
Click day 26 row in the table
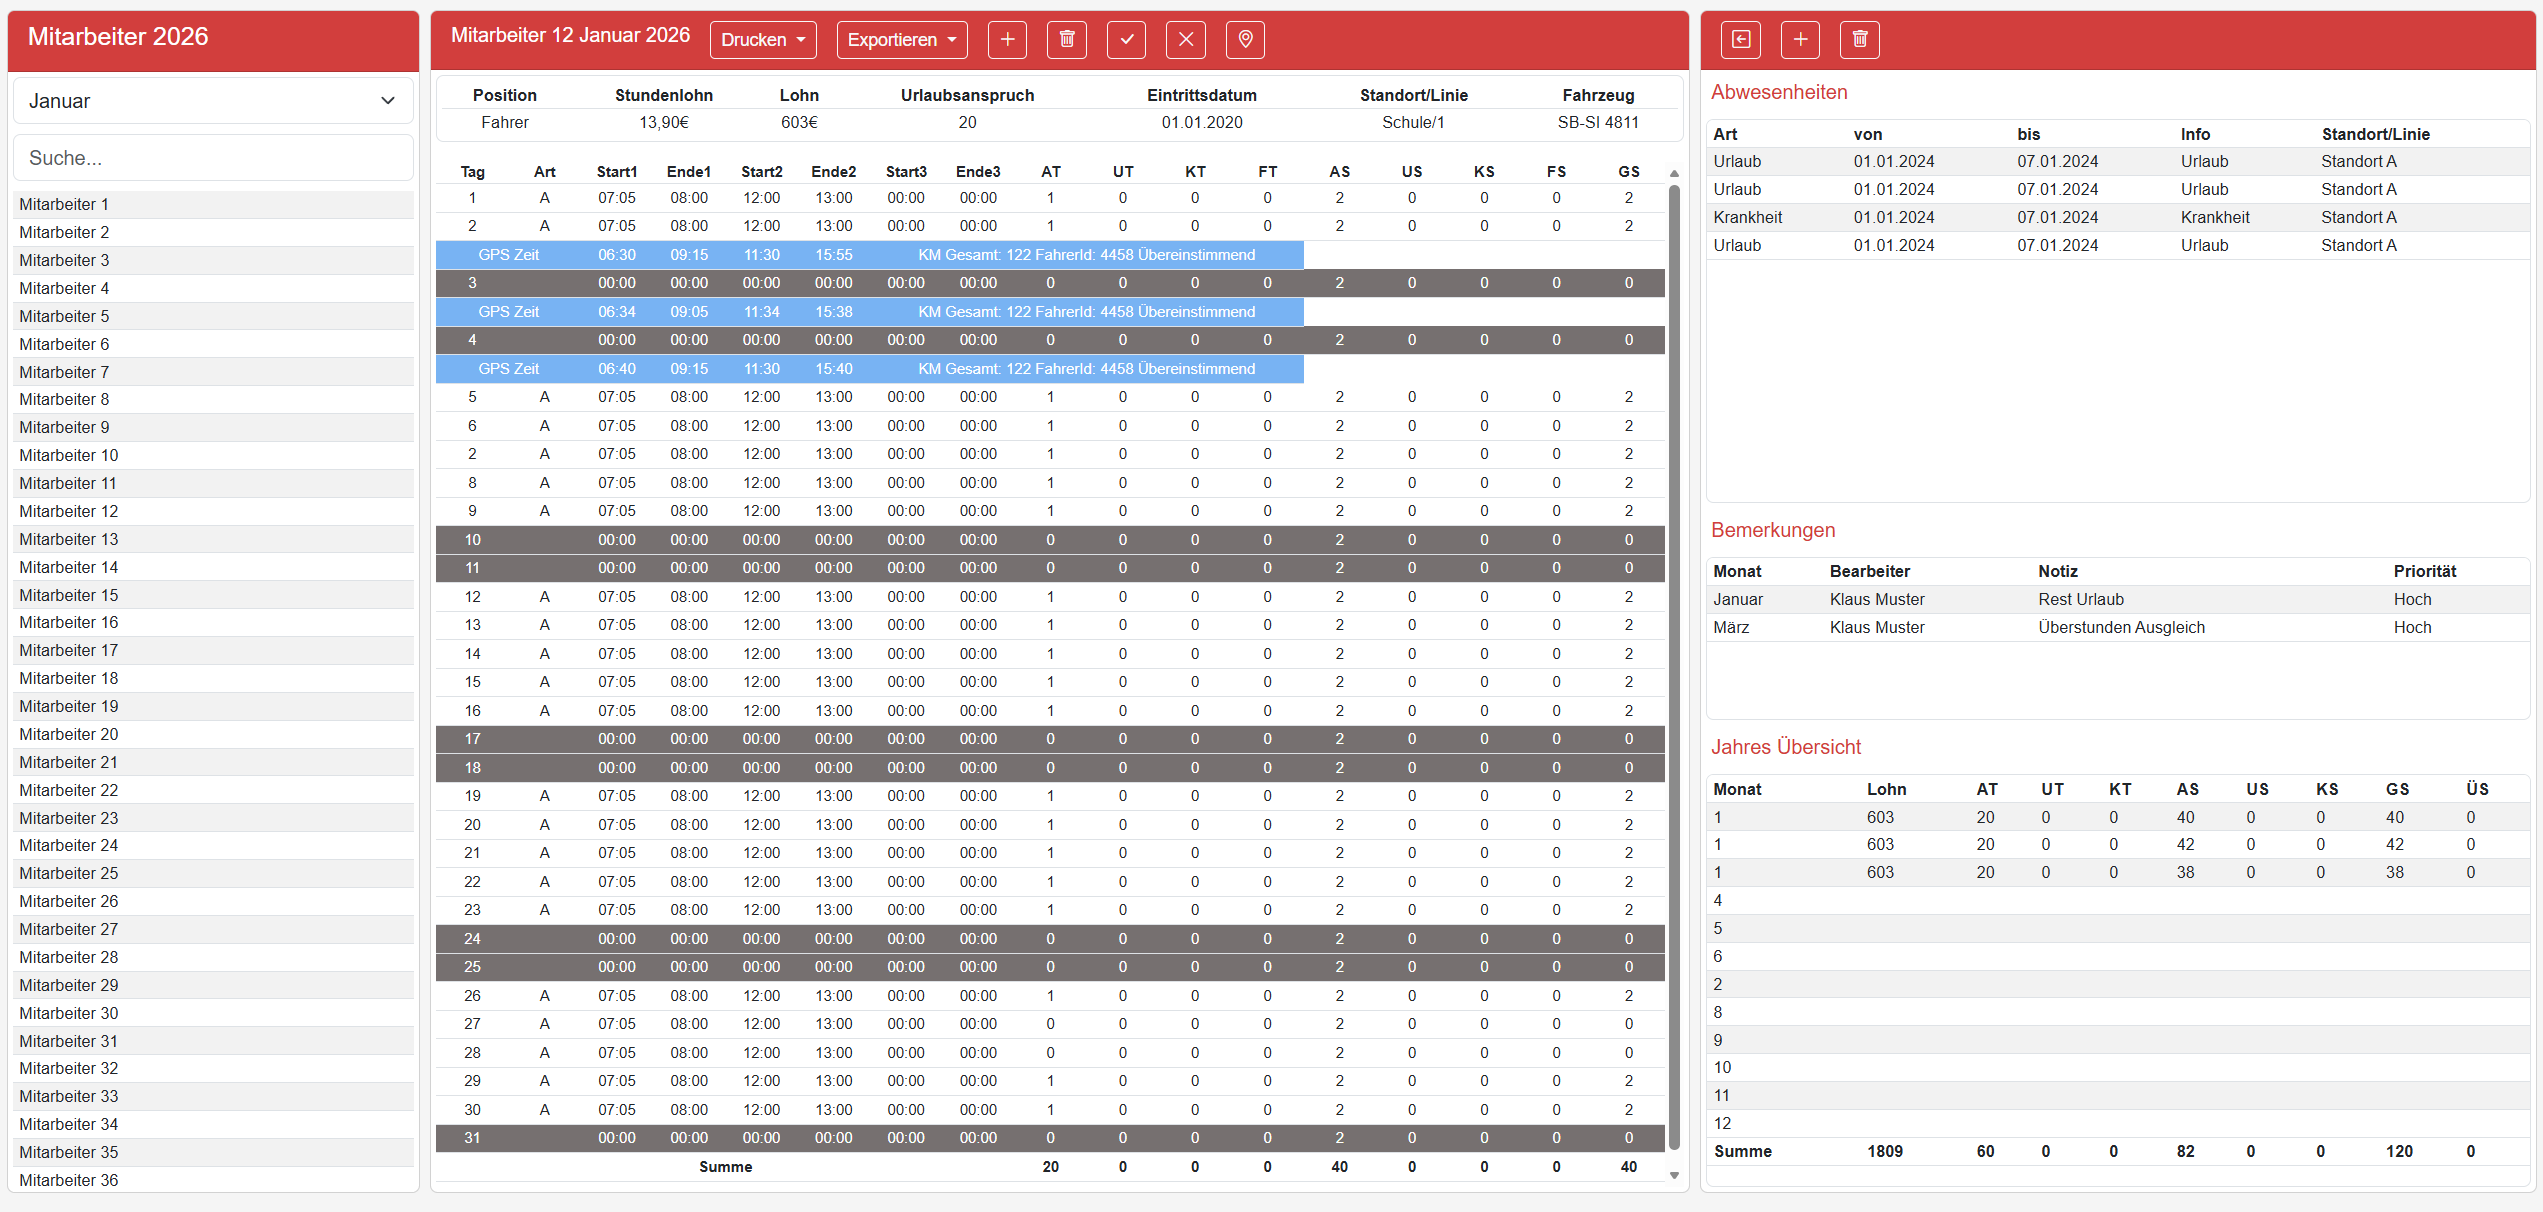coord(1050,996)
